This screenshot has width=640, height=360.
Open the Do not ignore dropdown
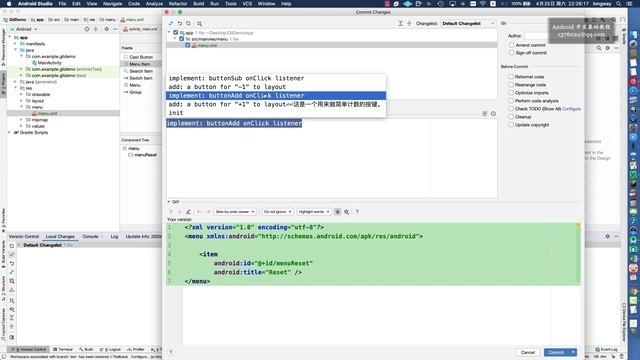278,212
